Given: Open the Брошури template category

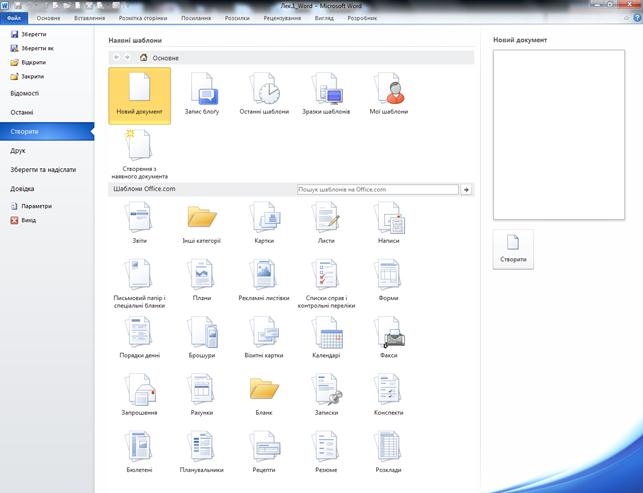Looking at the screenshot, I should coord(202,338).
